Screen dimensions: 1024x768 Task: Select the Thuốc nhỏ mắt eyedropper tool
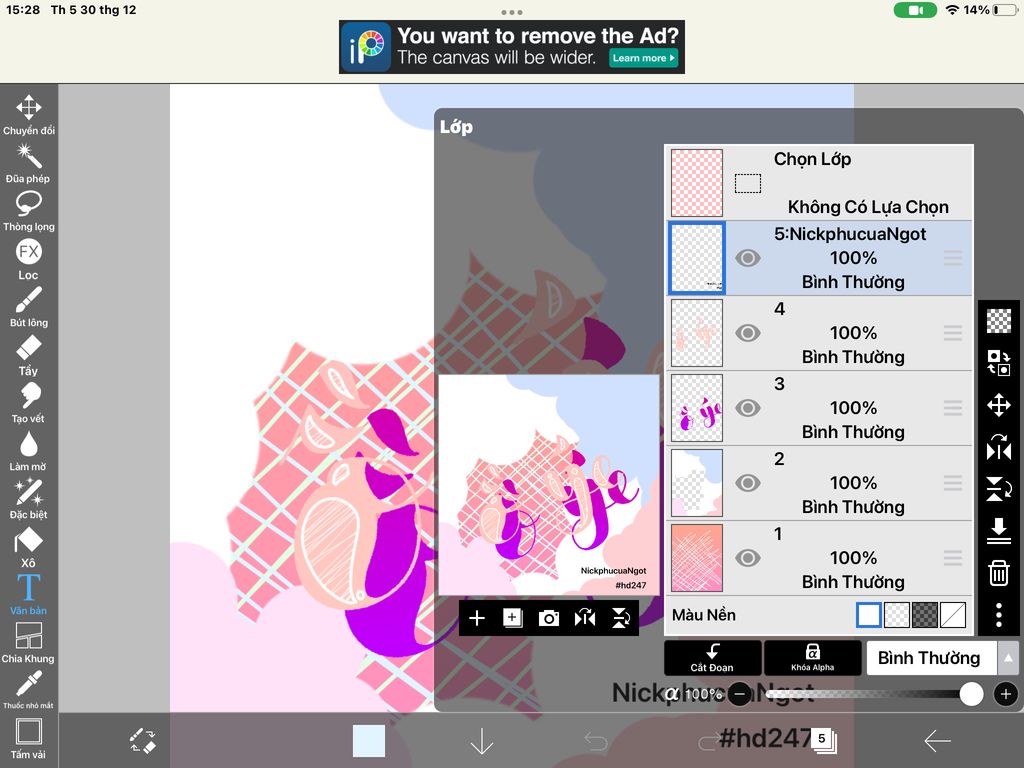[28, 690]
